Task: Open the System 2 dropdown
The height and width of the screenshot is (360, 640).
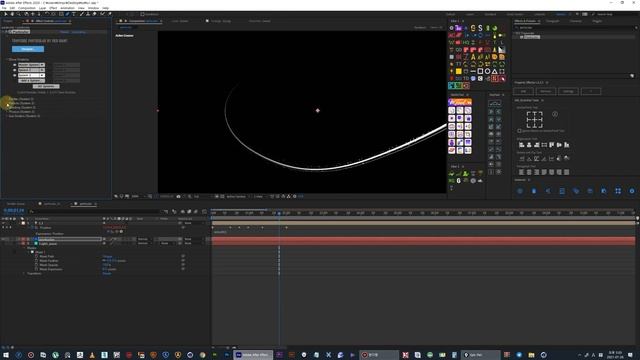Action: [31, 70]
